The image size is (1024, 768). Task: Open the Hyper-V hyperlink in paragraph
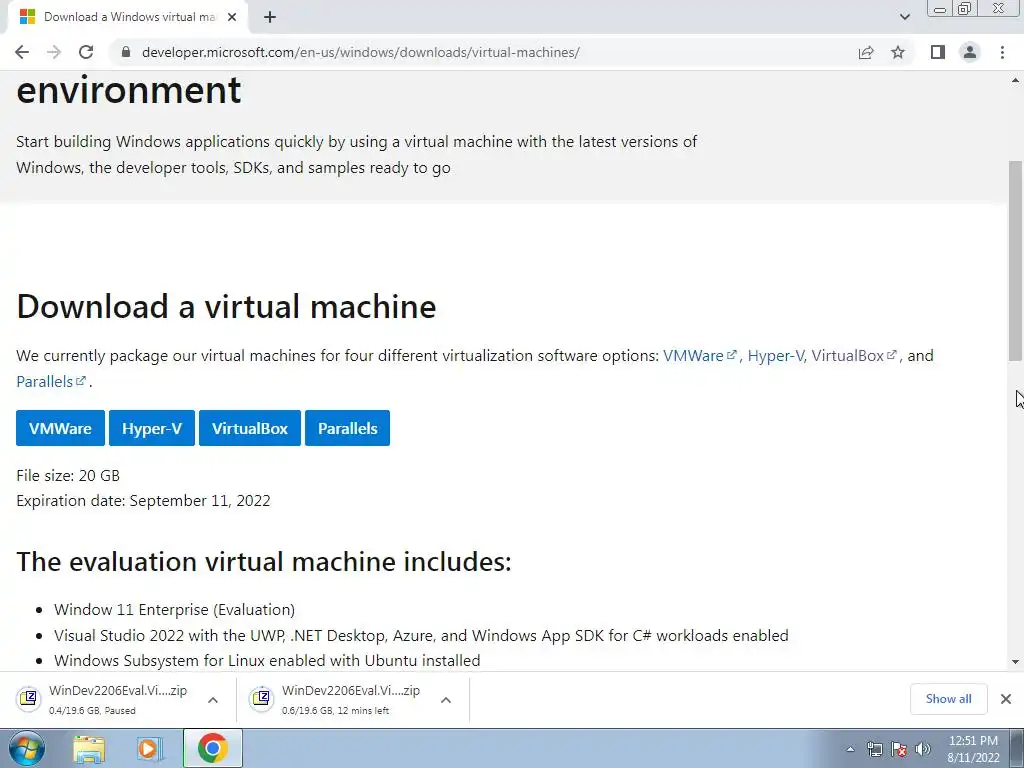(776, 356)
